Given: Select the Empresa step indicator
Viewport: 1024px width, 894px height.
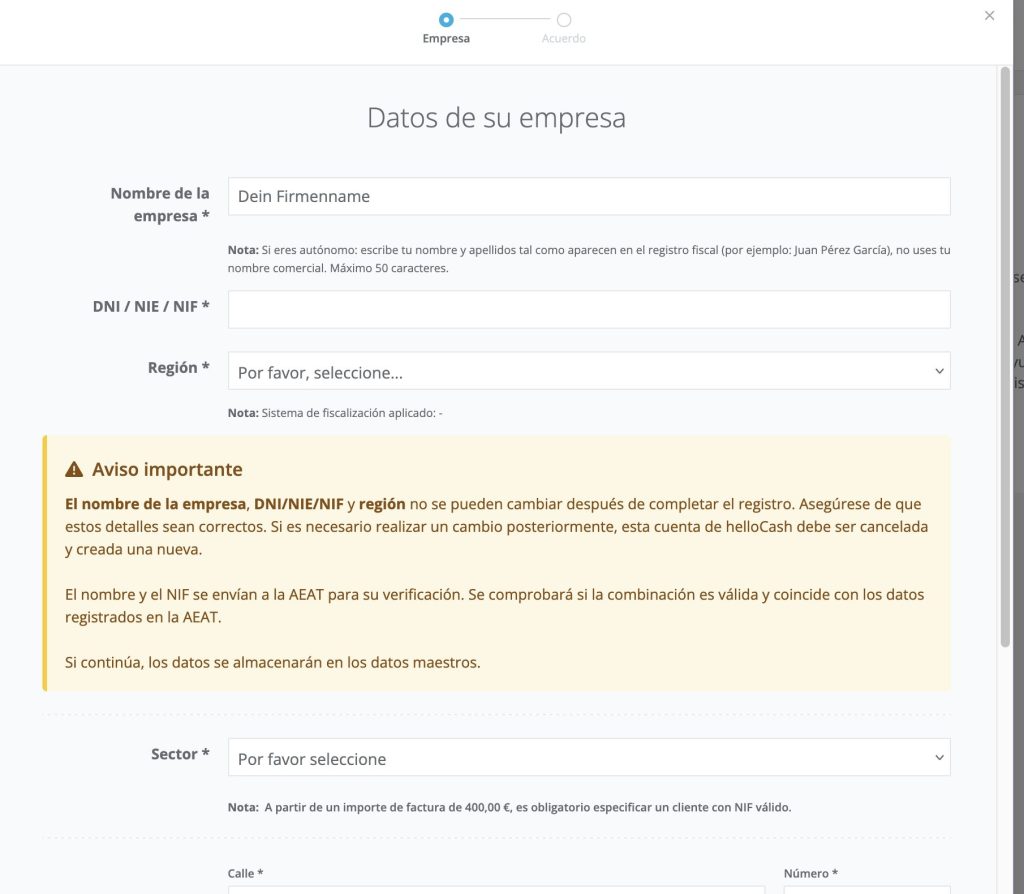Looking at the screenshot, I should pyautogui.click(x=446, y=20).
